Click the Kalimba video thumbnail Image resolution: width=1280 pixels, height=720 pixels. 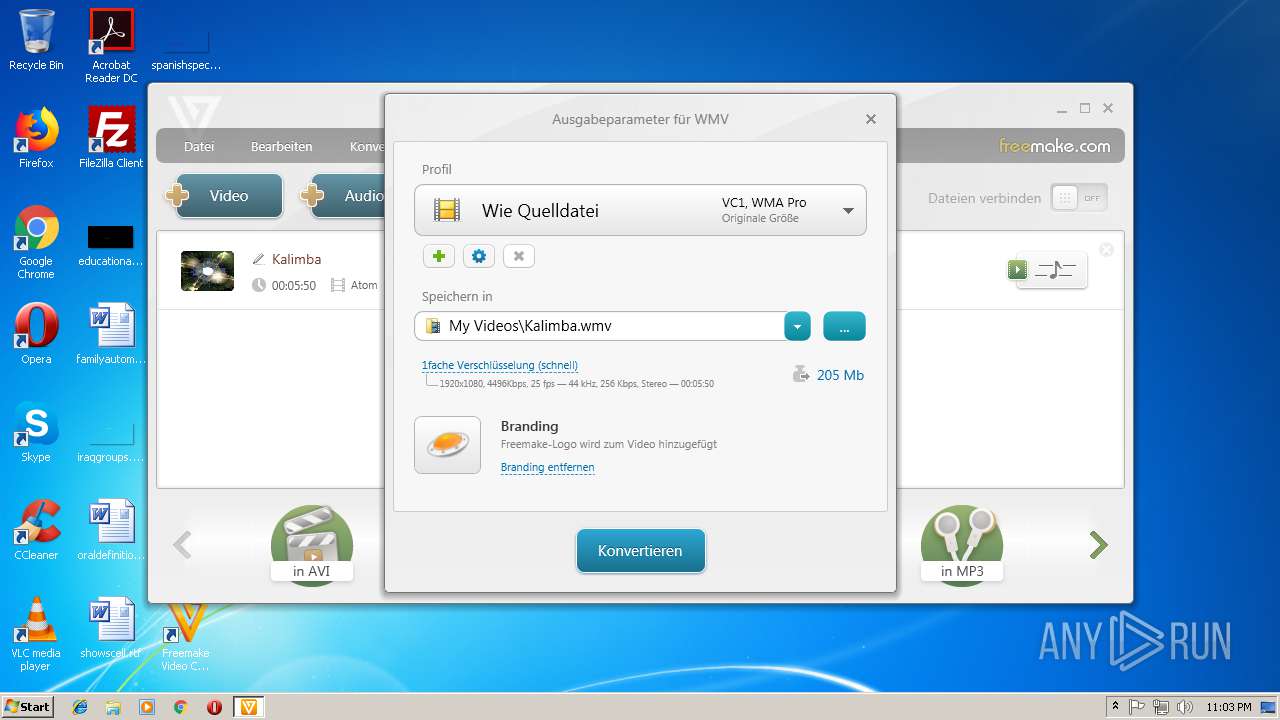207,271
